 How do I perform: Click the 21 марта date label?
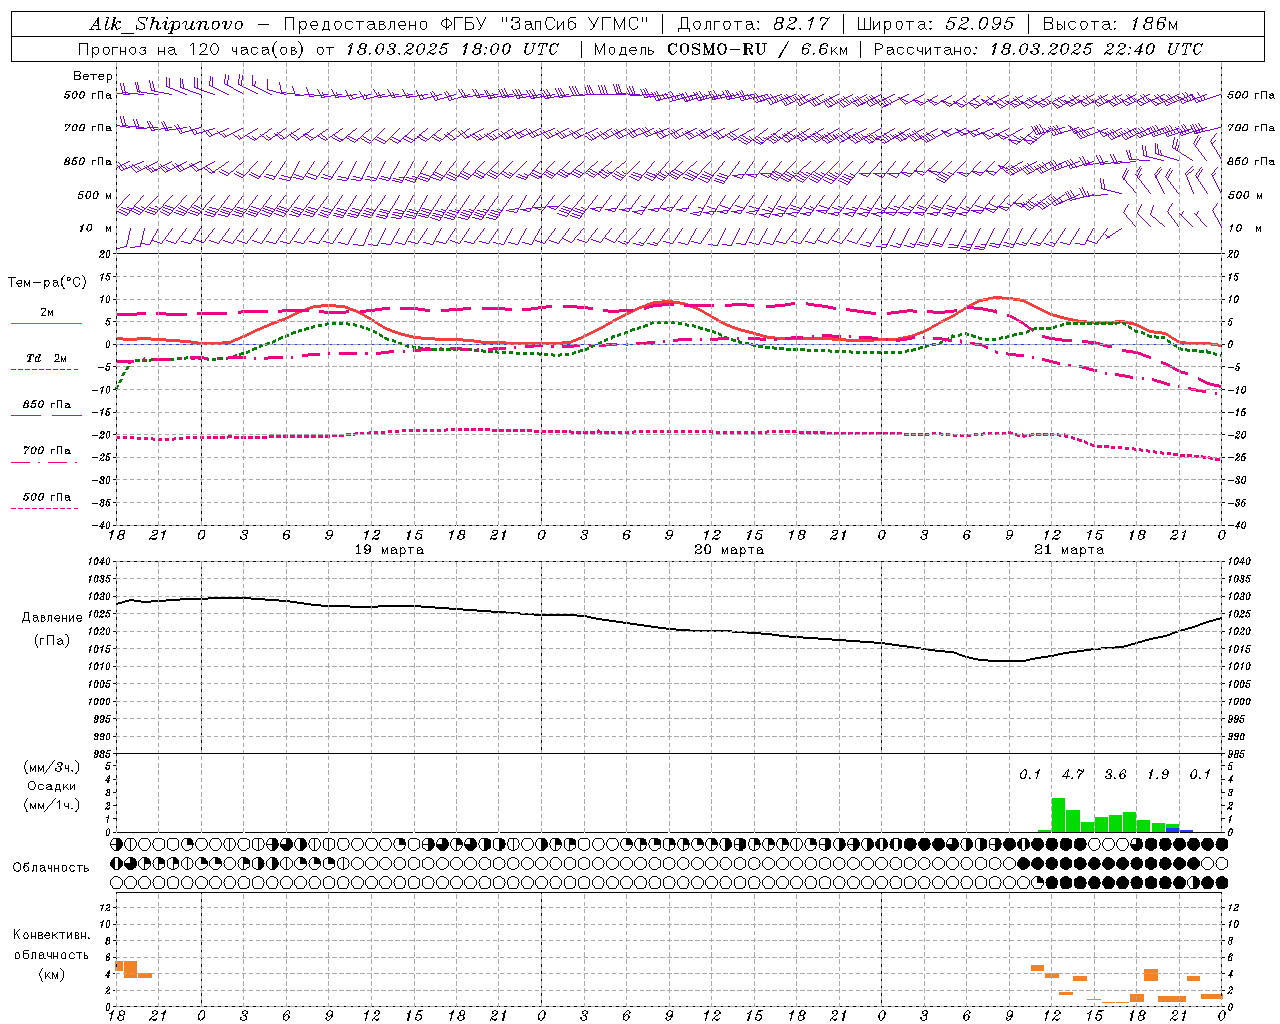(1069, 550)
